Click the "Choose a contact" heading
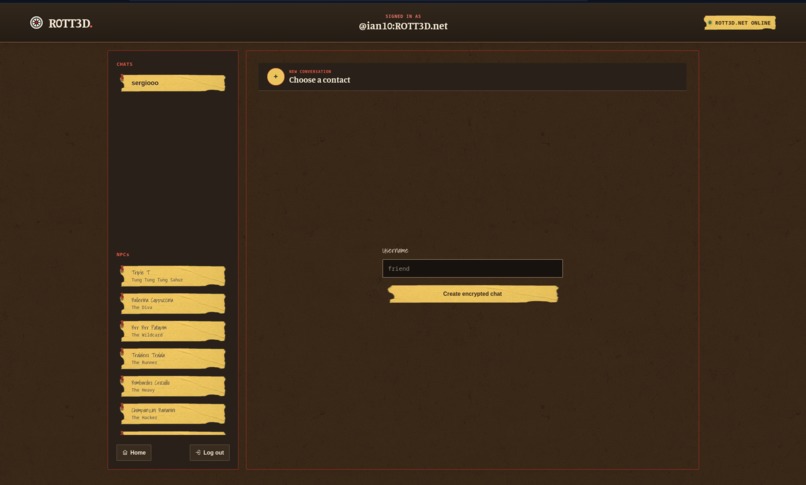The width and height of the screenshot is (806, 485). (x=319, y=80)
